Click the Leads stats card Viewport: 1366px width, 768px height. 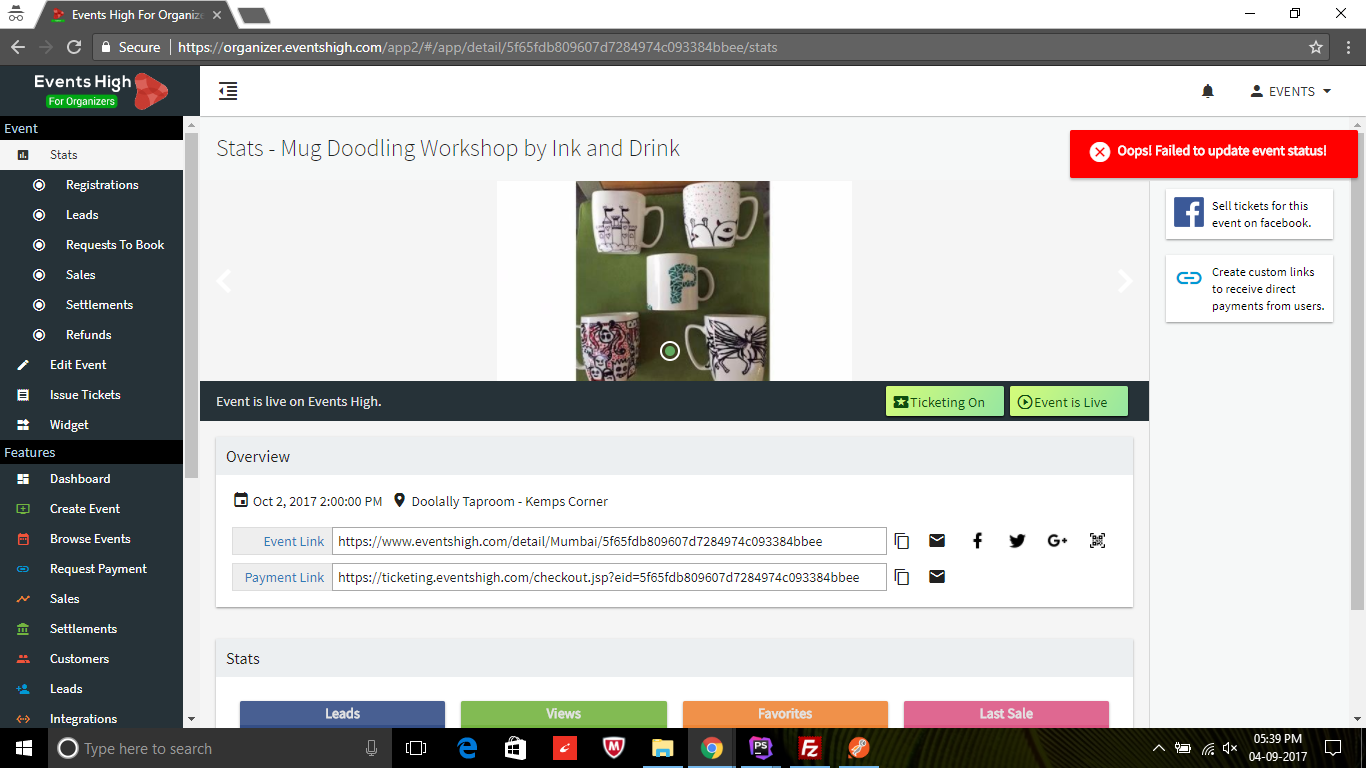(342, 714)
